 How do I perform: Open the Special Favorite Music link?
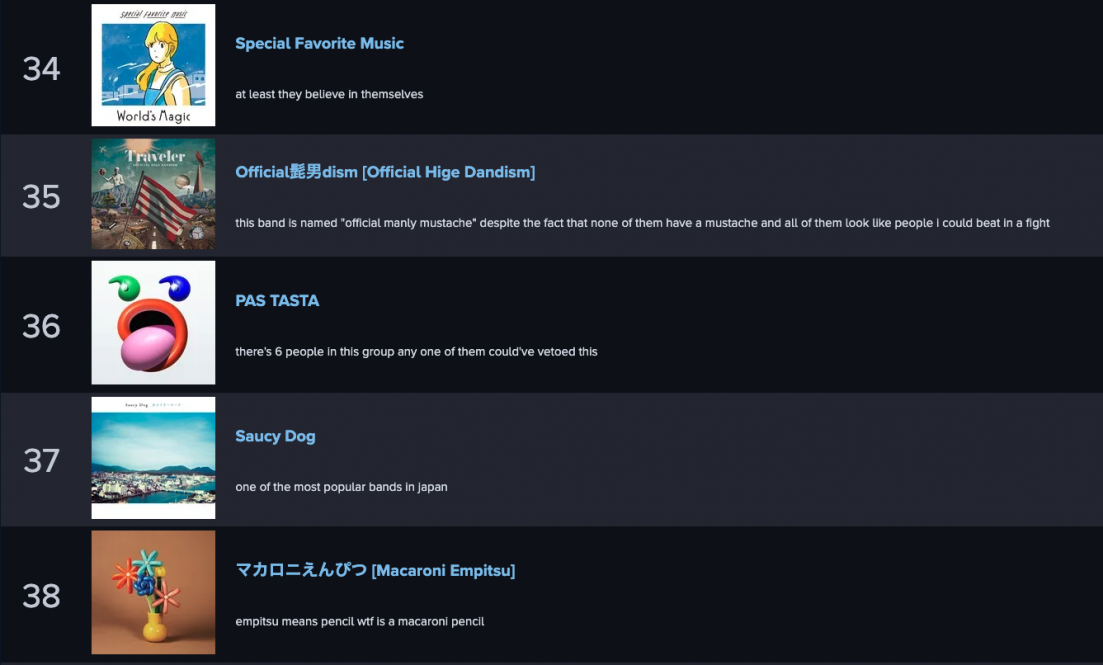coord(319,44)
